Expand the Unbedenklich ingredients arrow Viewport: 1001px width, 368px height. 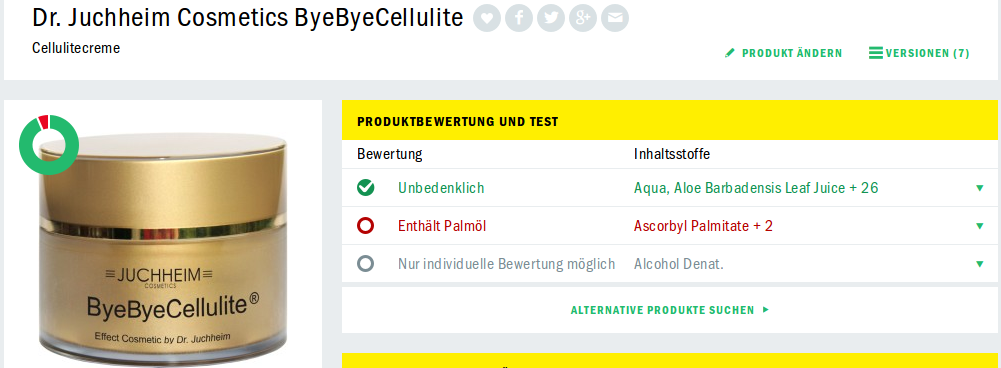pos(980,188)
